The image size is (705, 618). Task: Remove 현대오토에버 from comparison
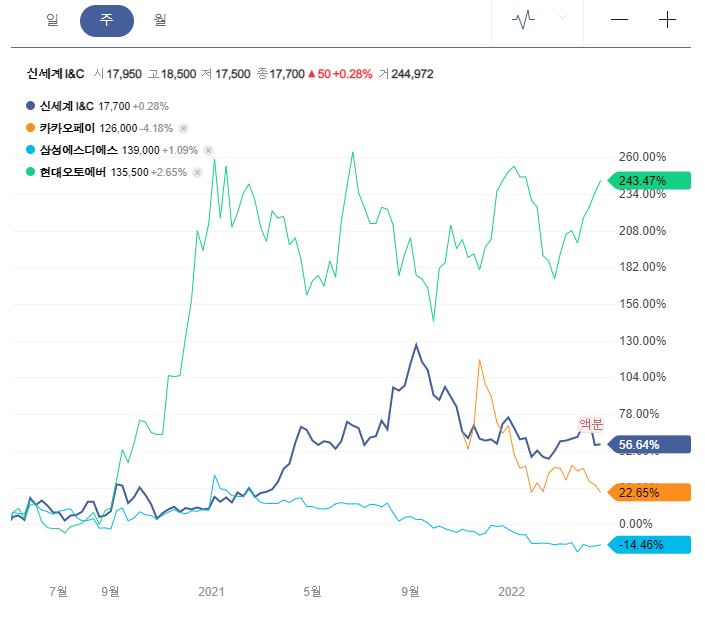click(x=197, y=173)
